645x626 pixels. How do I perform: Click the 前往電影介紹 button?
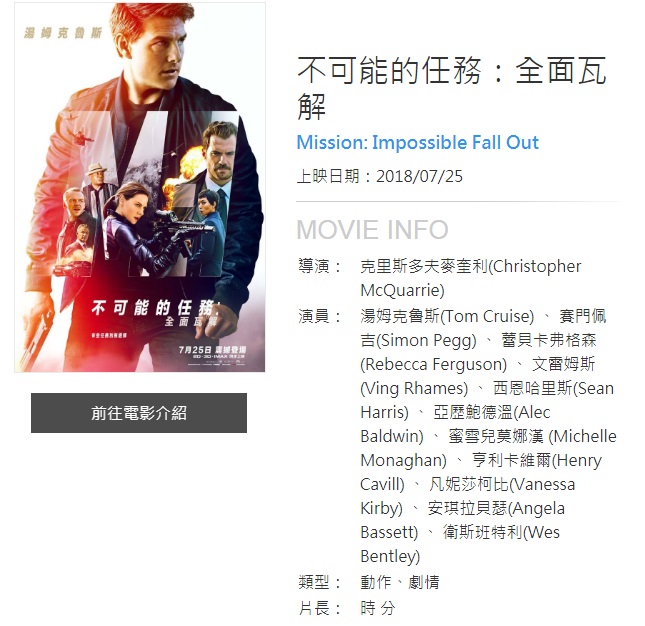(139, 413)
